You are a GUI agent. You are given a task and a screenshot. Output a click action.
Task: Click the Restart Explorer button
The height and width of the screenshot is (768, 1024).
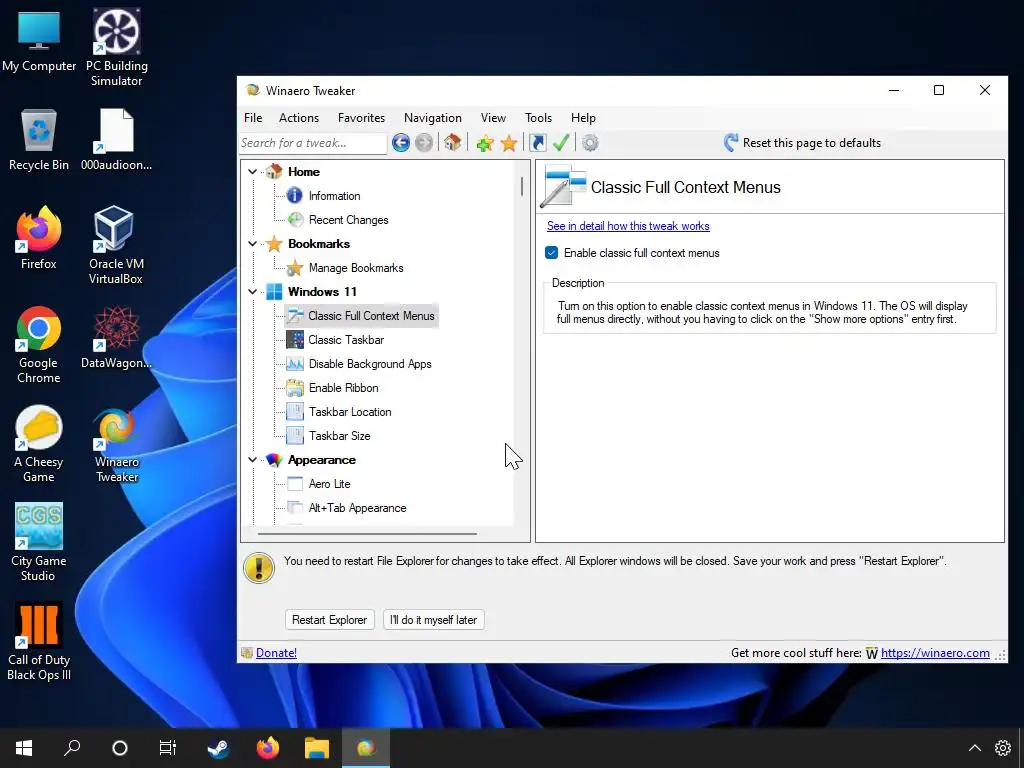tap(330, 620)
